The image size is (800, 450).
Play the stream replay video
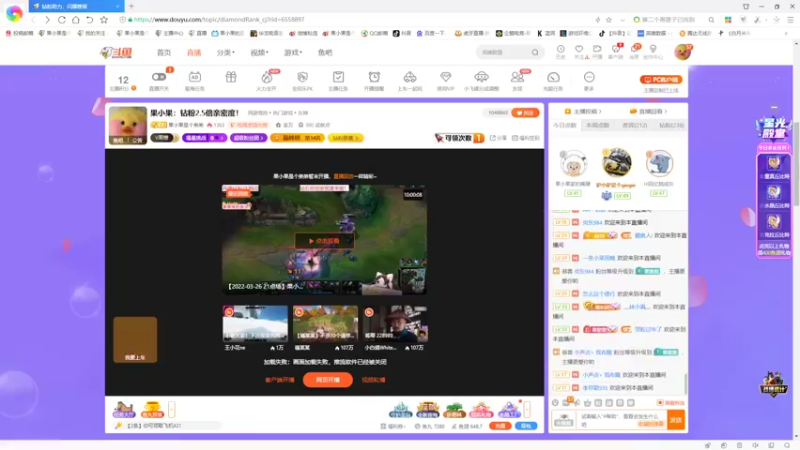[x=324, y=241]
